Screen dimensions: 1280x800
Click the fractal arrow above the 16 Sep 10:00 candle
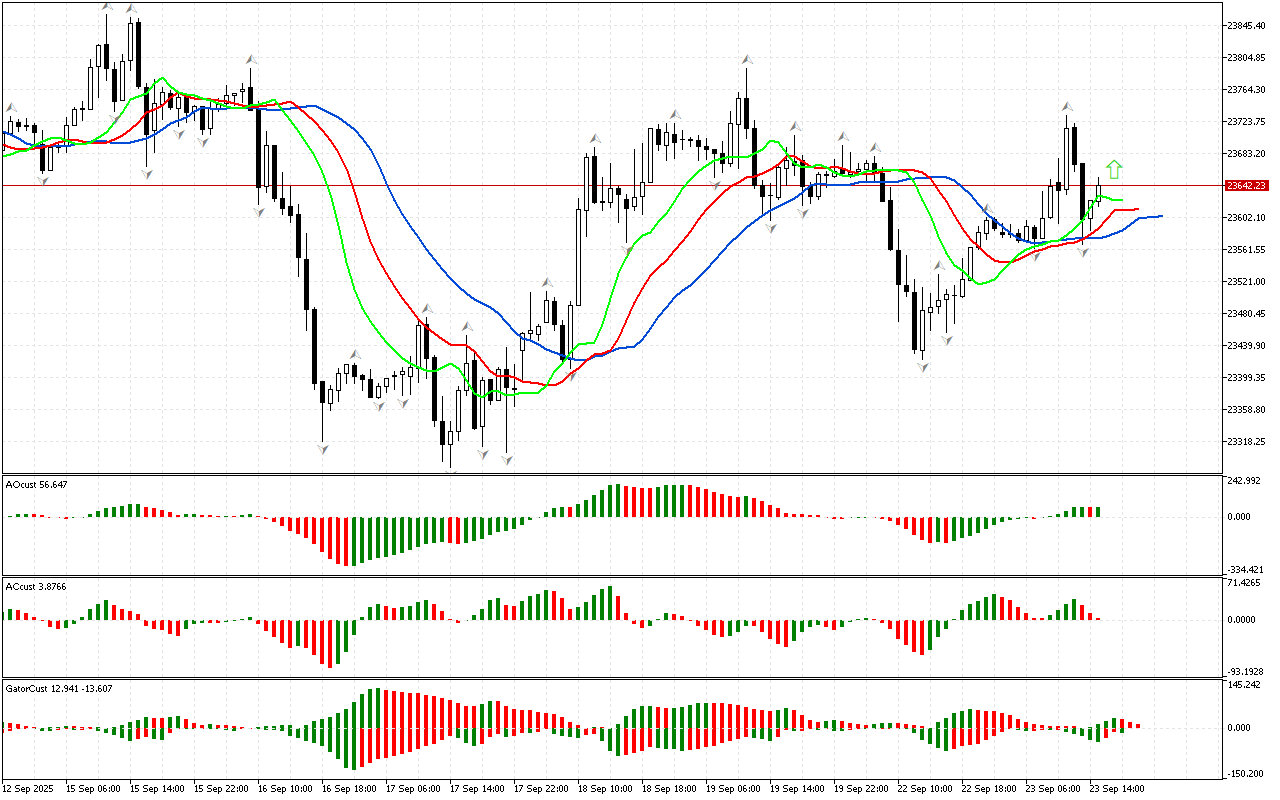[x=252, y=61]
